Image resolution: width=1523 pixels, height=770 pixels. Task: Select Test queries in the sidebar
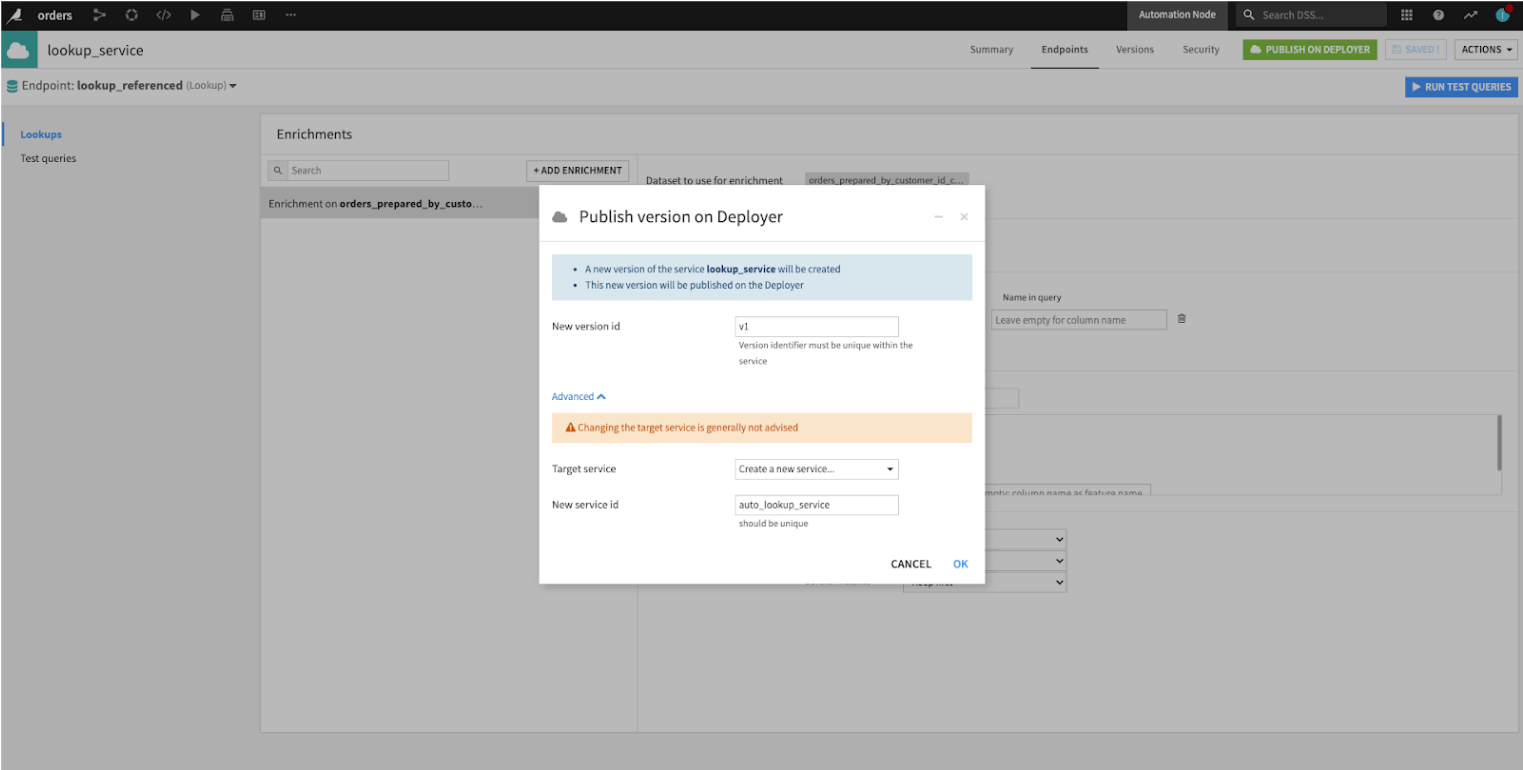(x=47, y=157)
